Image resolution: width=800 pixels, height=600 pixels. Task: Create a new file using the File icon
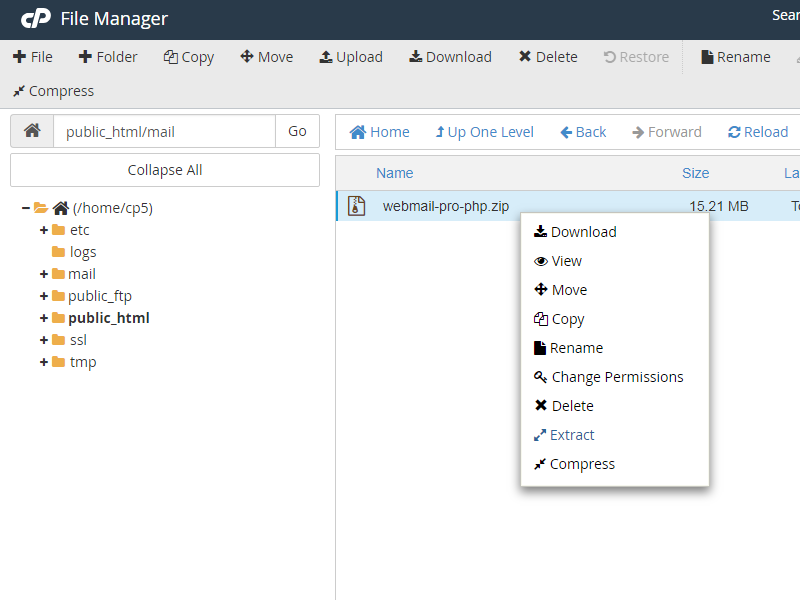pyautogui.click(x=33, y=57)
